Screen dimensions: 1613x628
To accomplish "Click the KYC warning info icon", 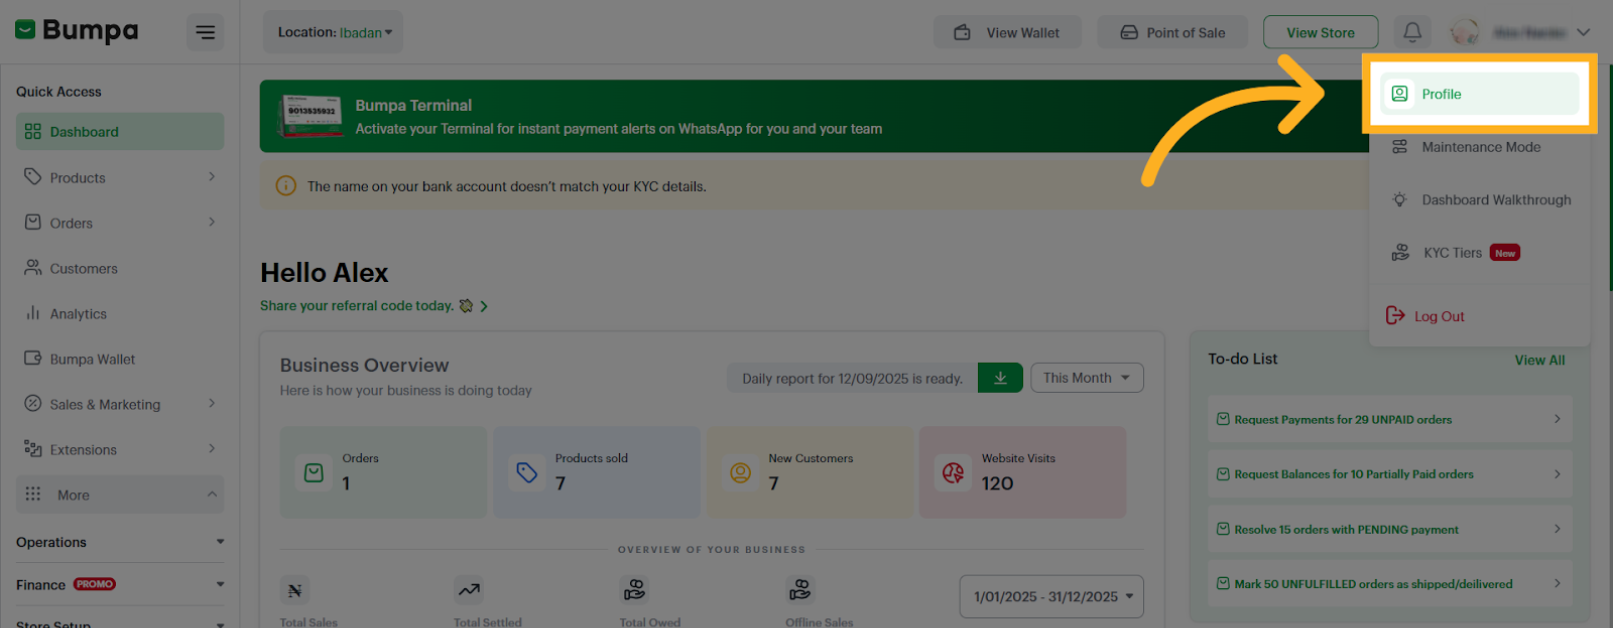I will pos(286,186).
